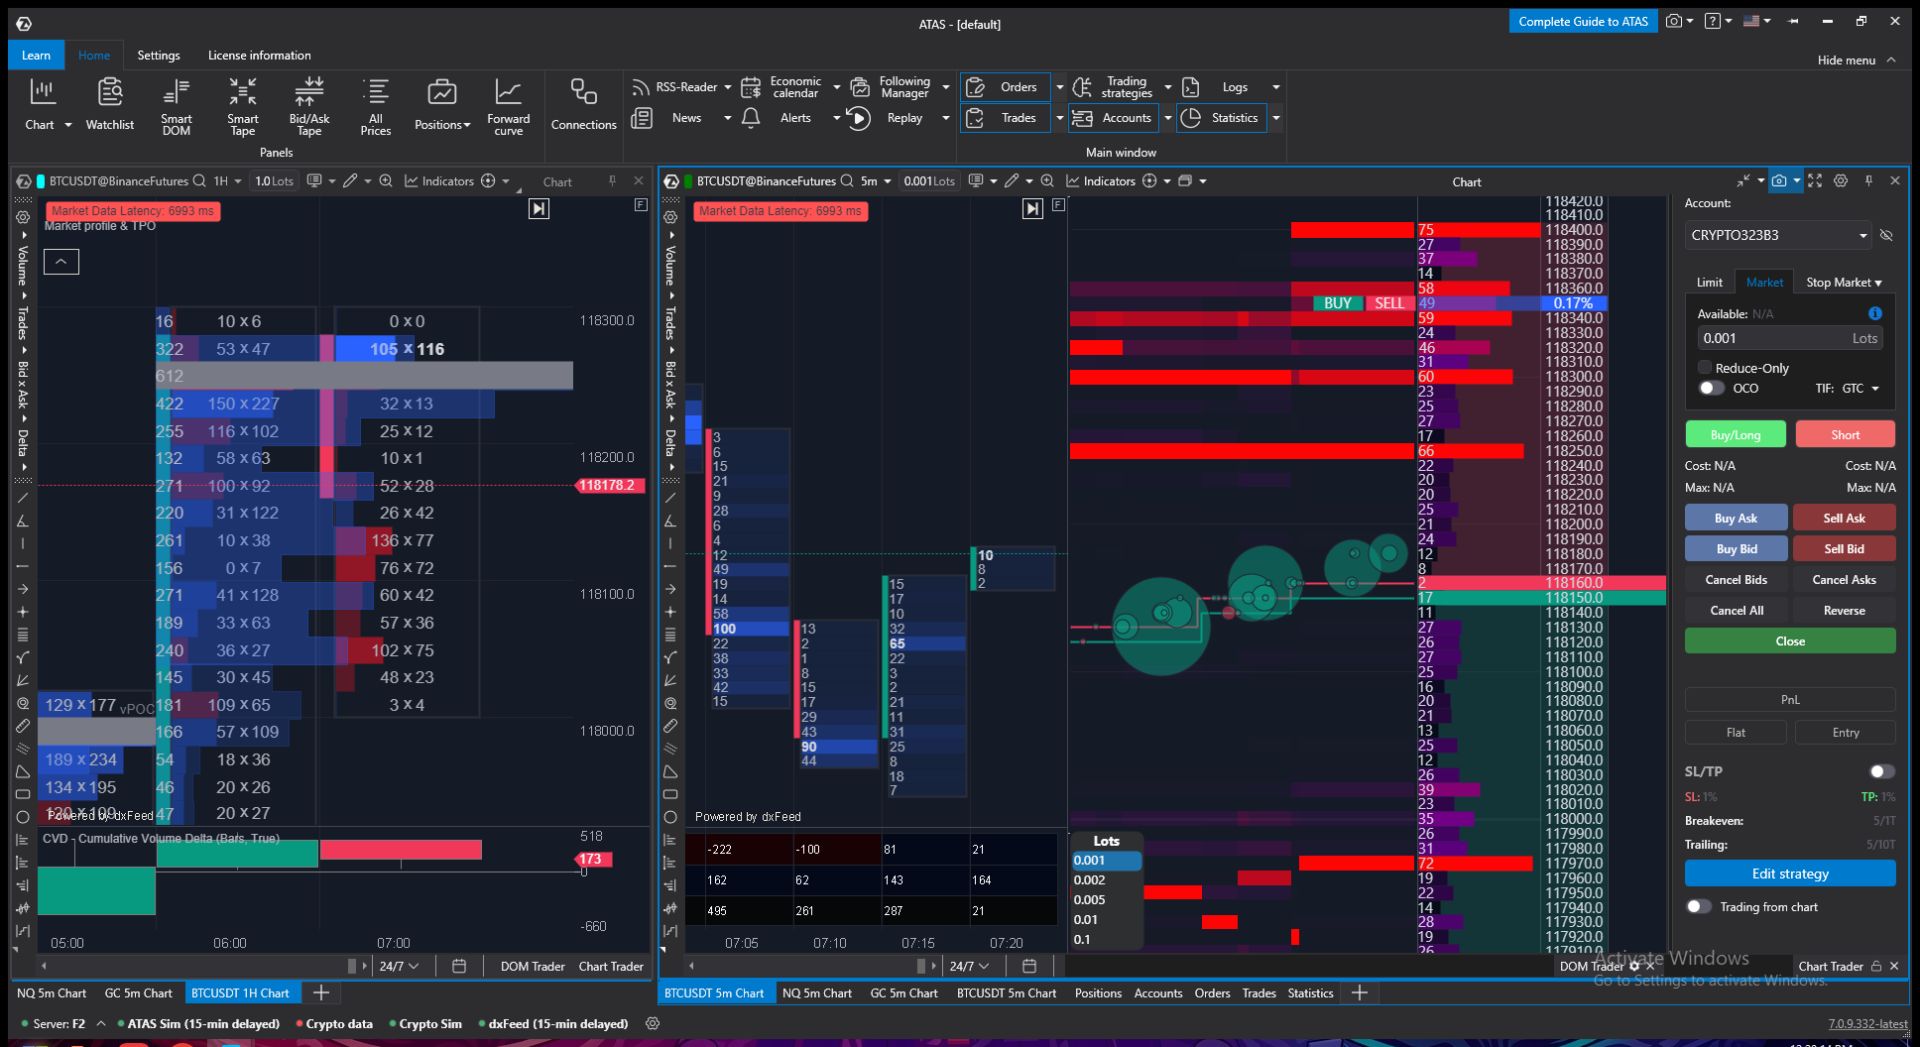The width and height of the screenshot is (1920, 1047).
Task: Open the Forward curve panel
Action: tap(508, 106)
